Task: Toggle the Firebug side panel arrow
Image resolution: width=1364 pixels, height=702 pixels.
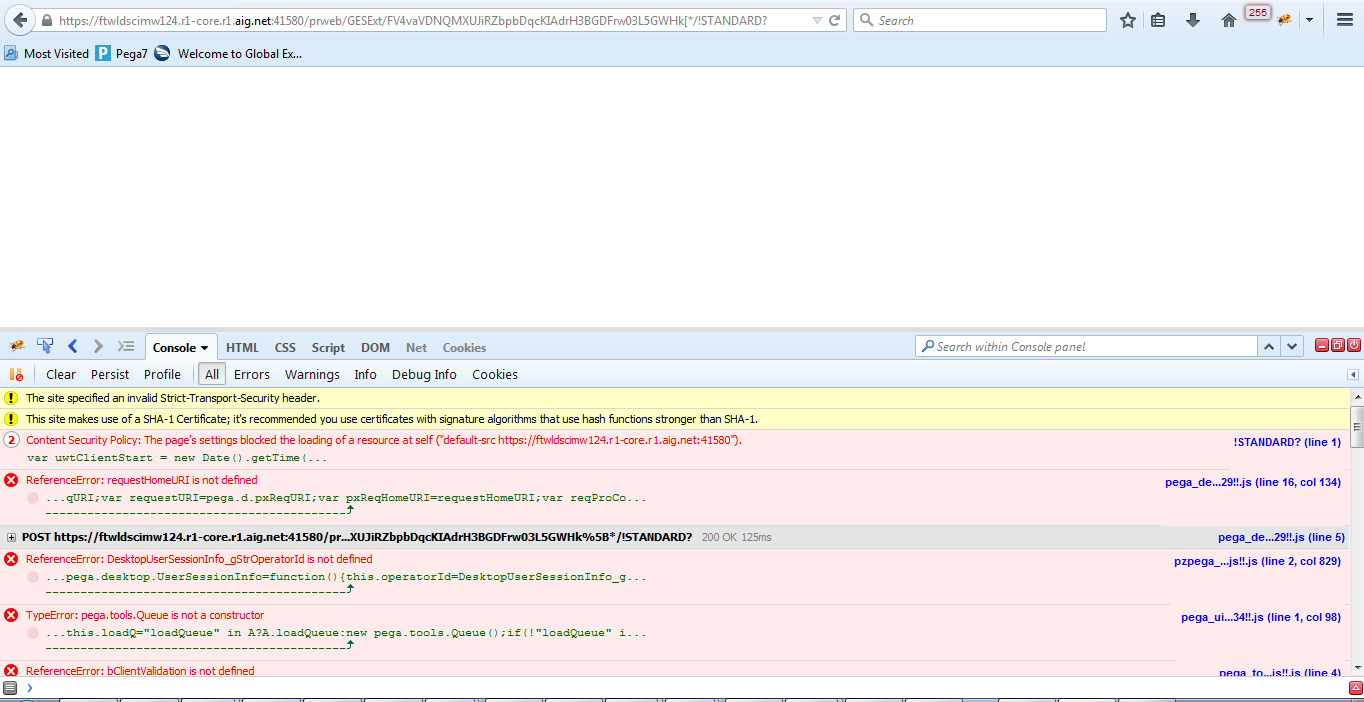Action: [x=1353, y=374]
